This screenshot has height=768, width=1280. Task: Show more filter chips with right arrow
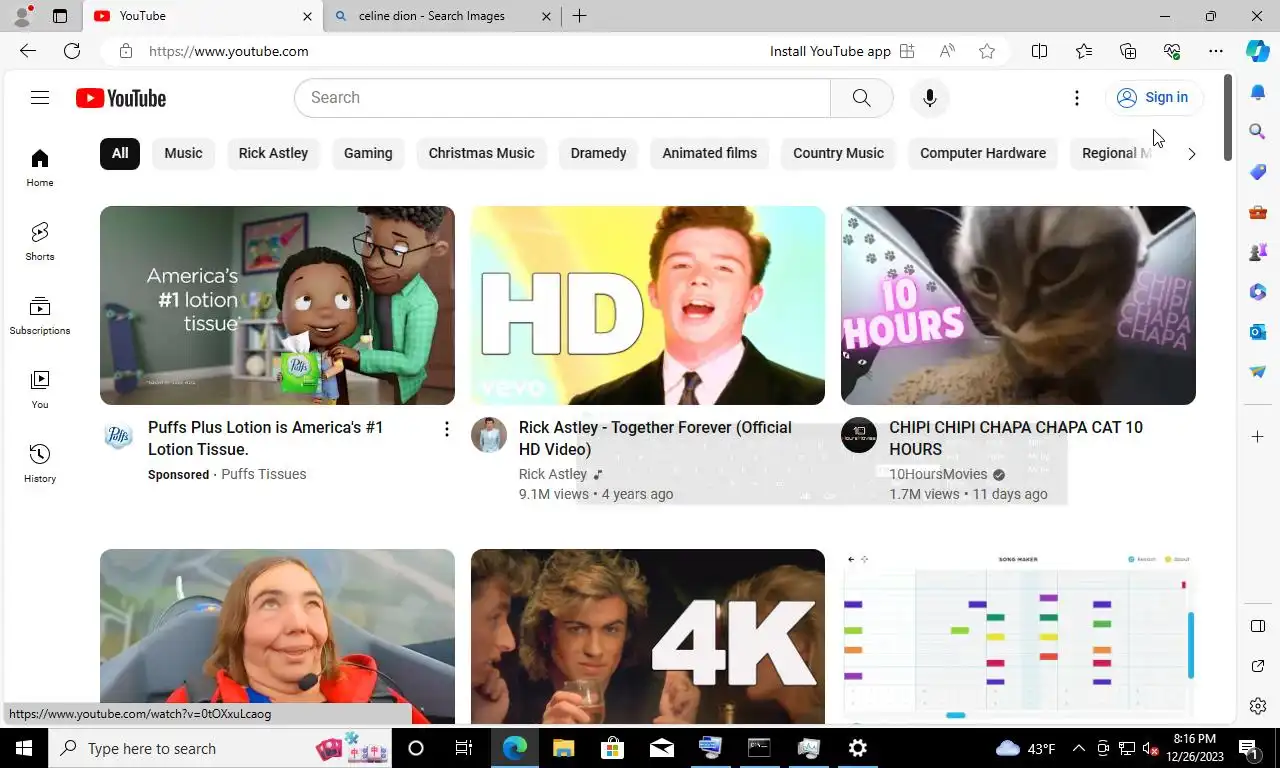click(x=1191, y=154)
